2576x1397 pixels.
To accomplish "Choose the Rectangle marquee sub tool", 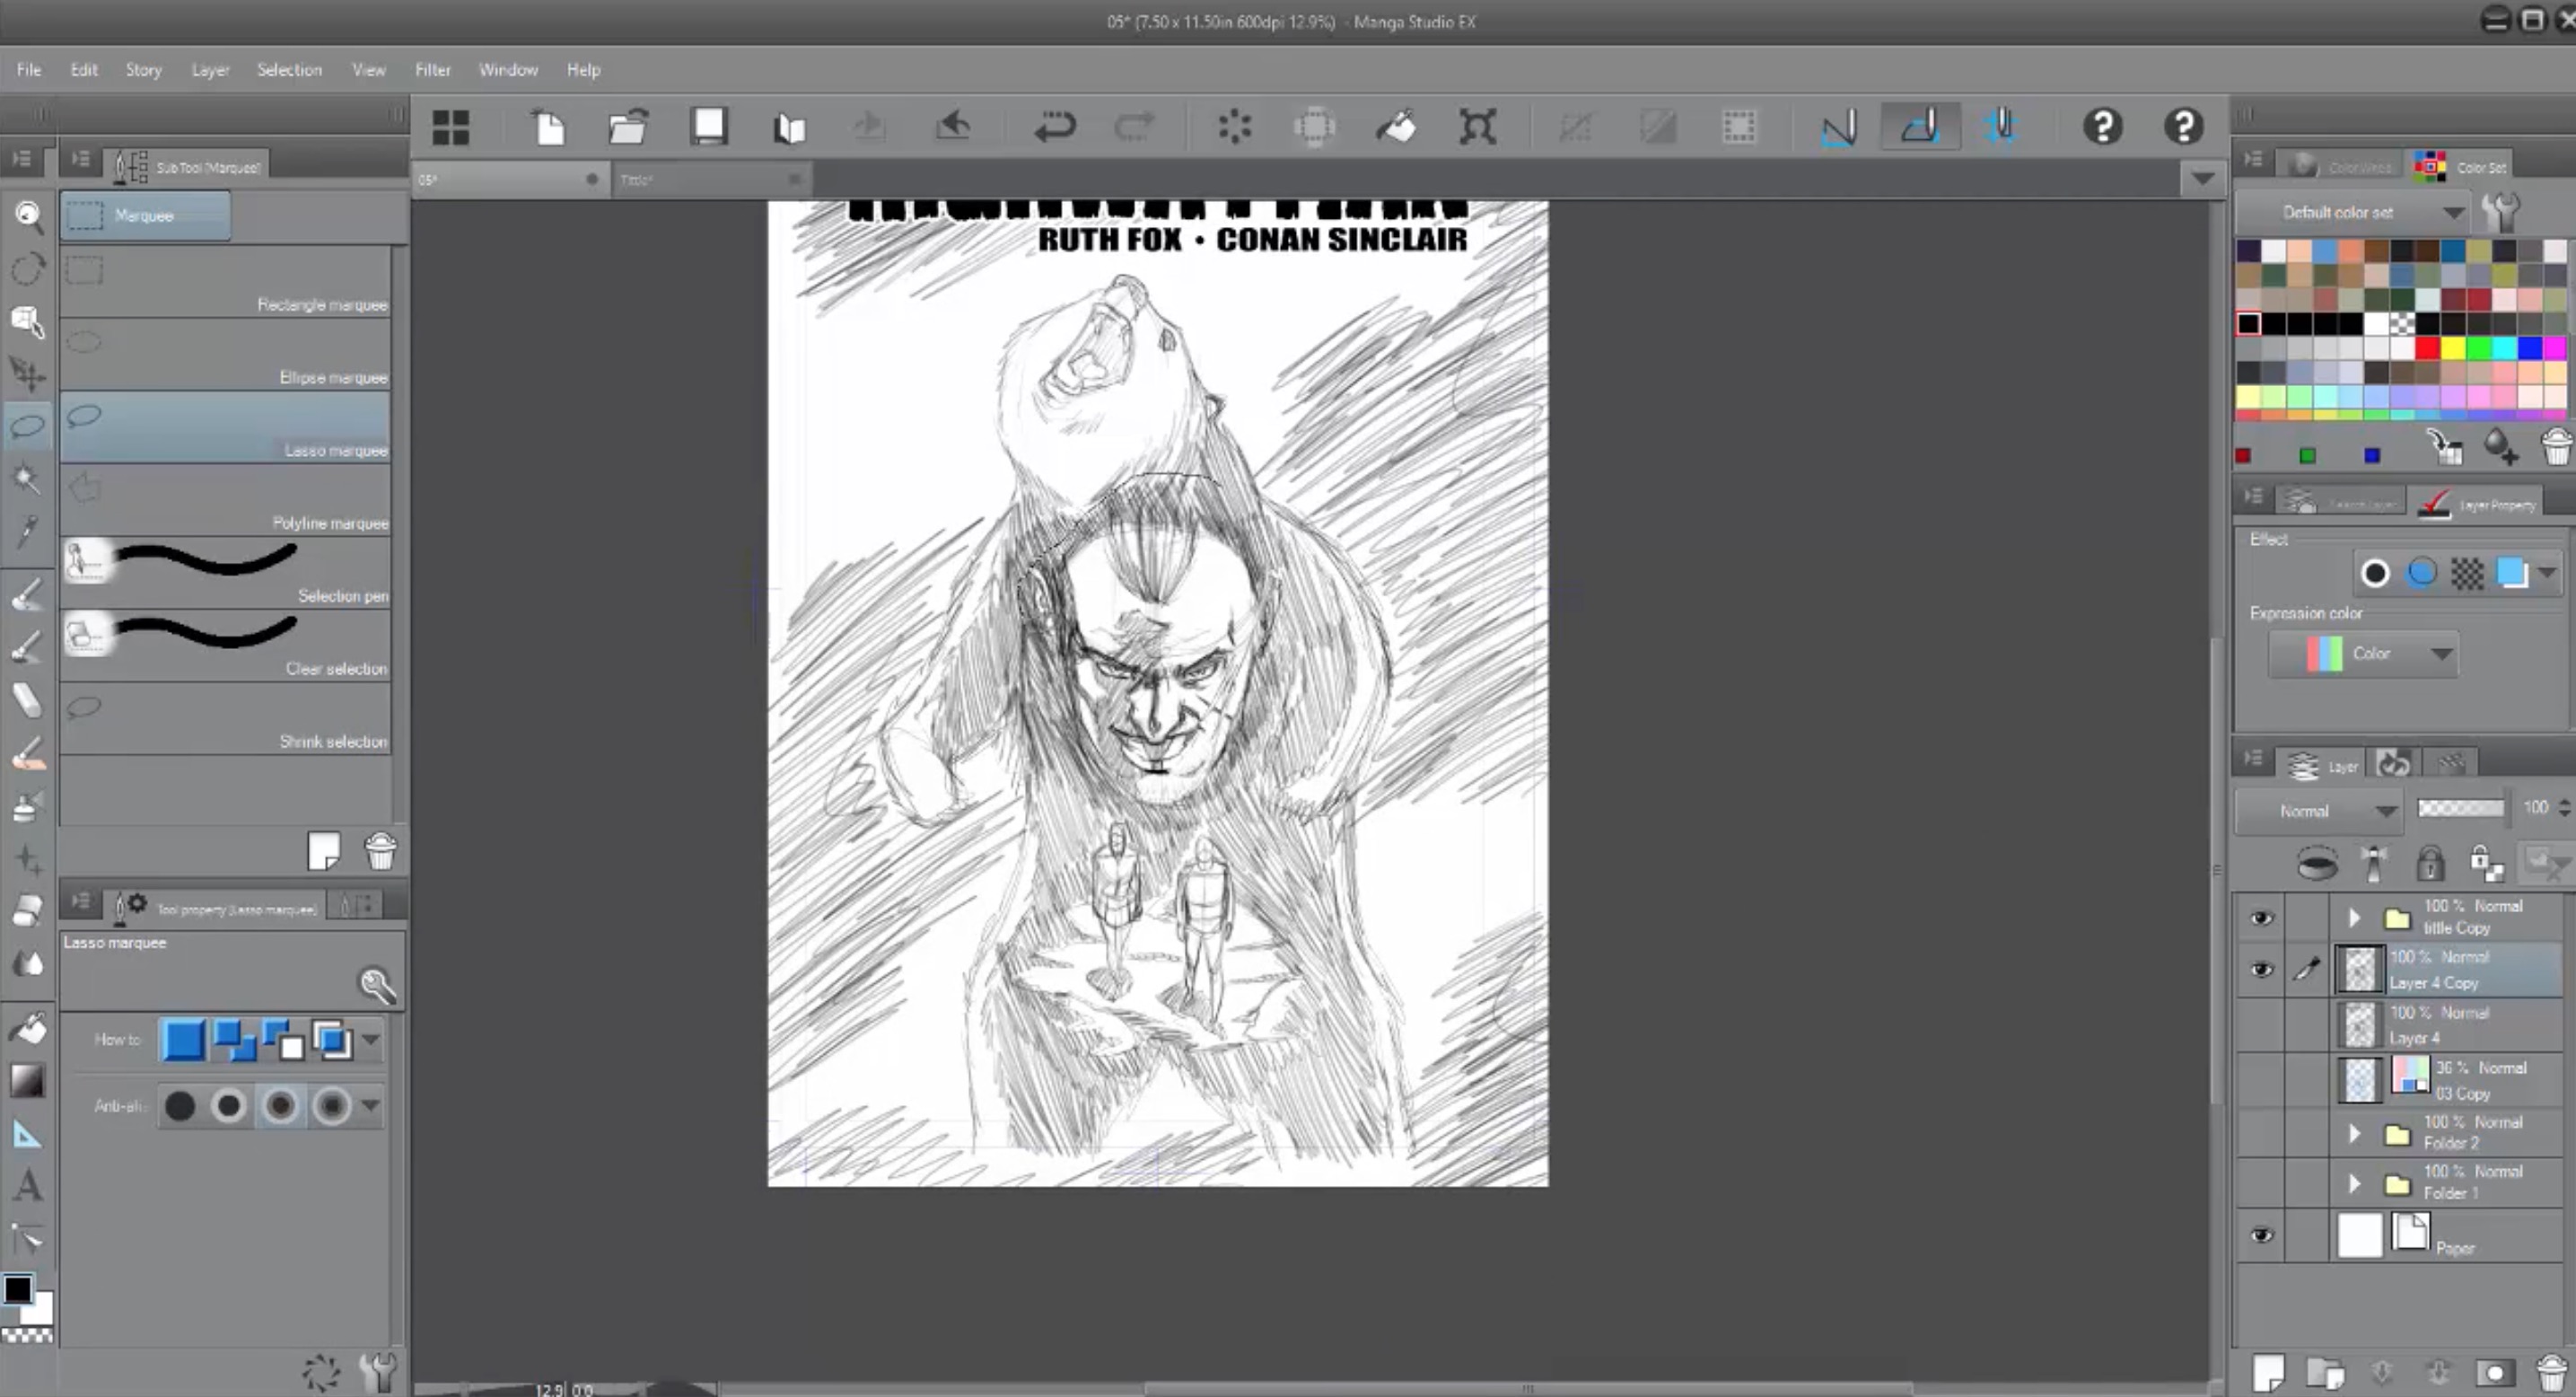I will click(225, 282).
